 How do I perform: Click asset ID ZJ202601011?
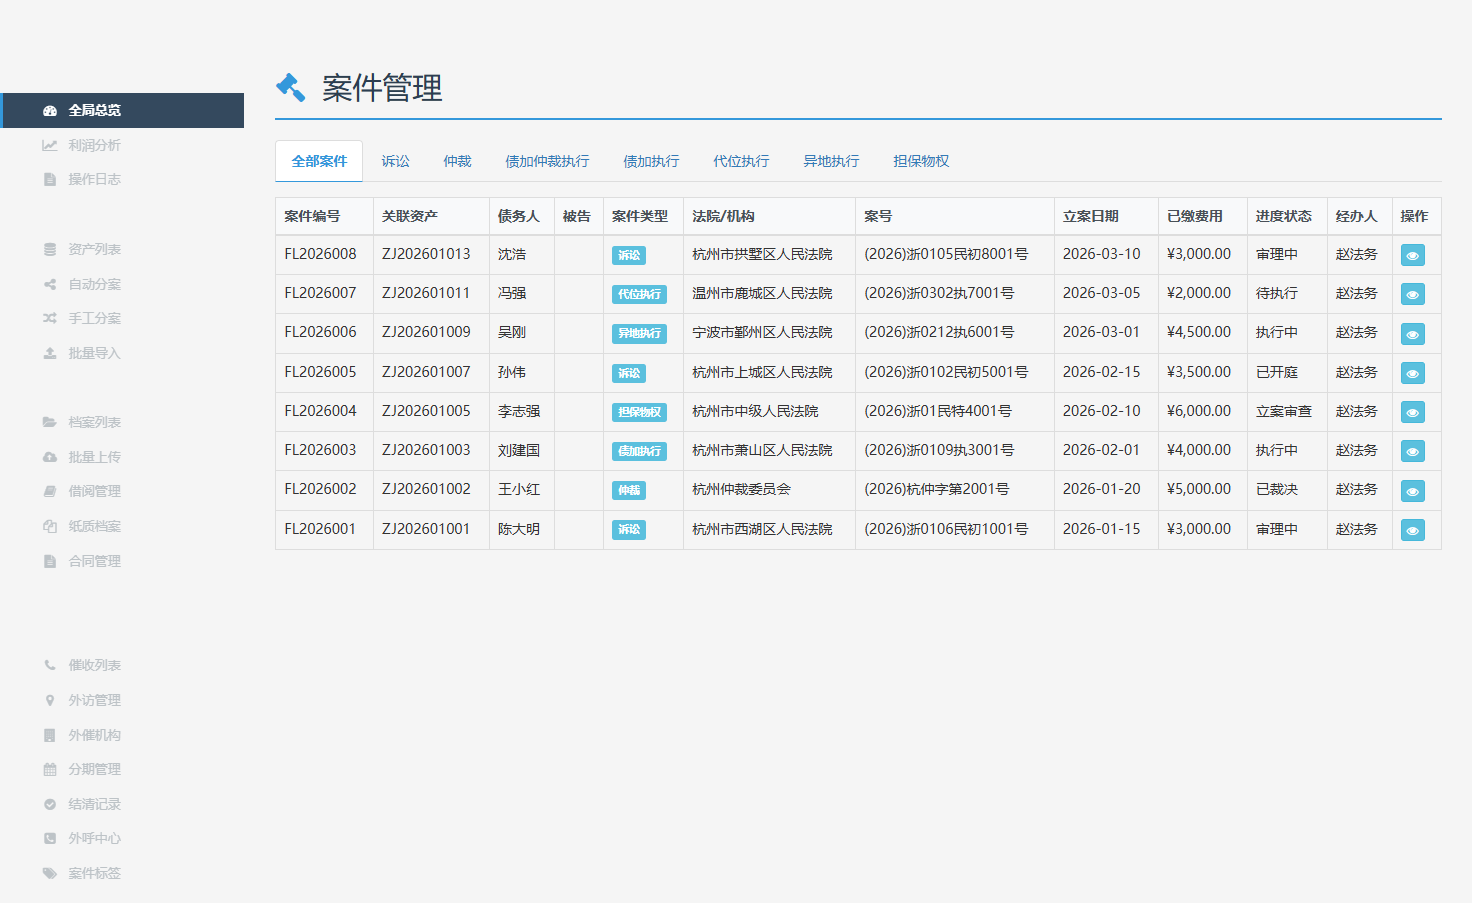point(426,293)
